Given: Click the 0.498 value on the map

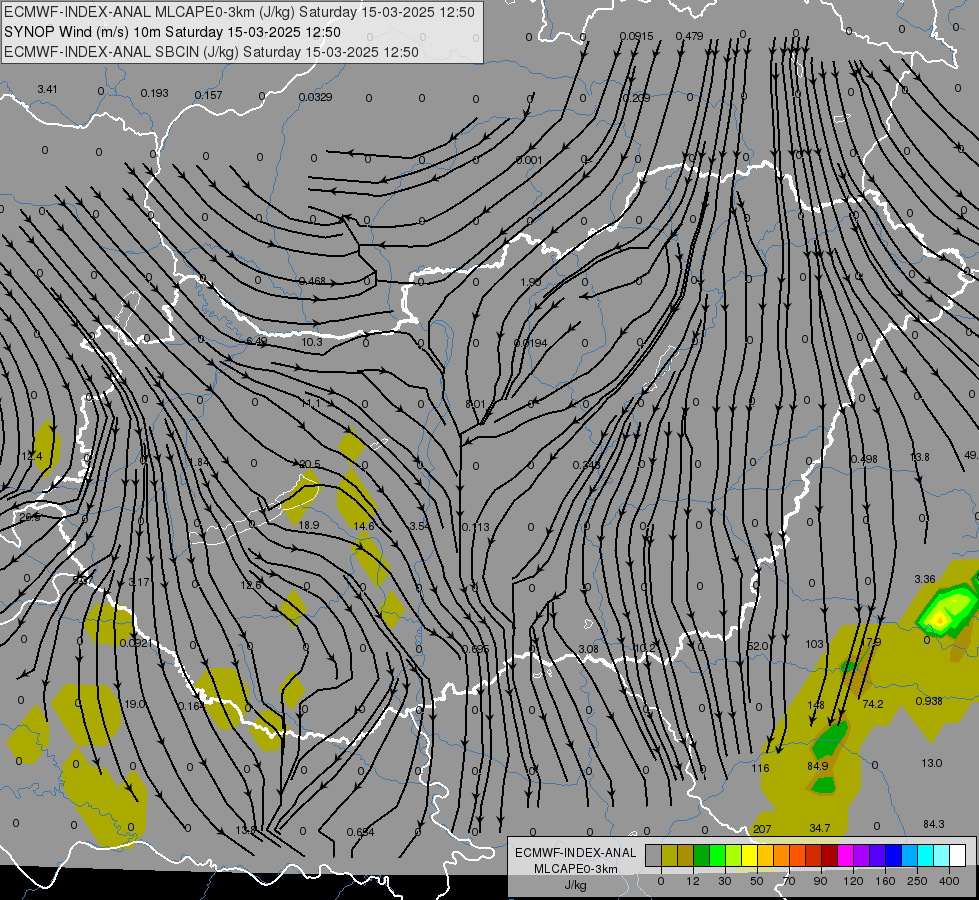Looking at the screenshot, I should coord(864,459).
